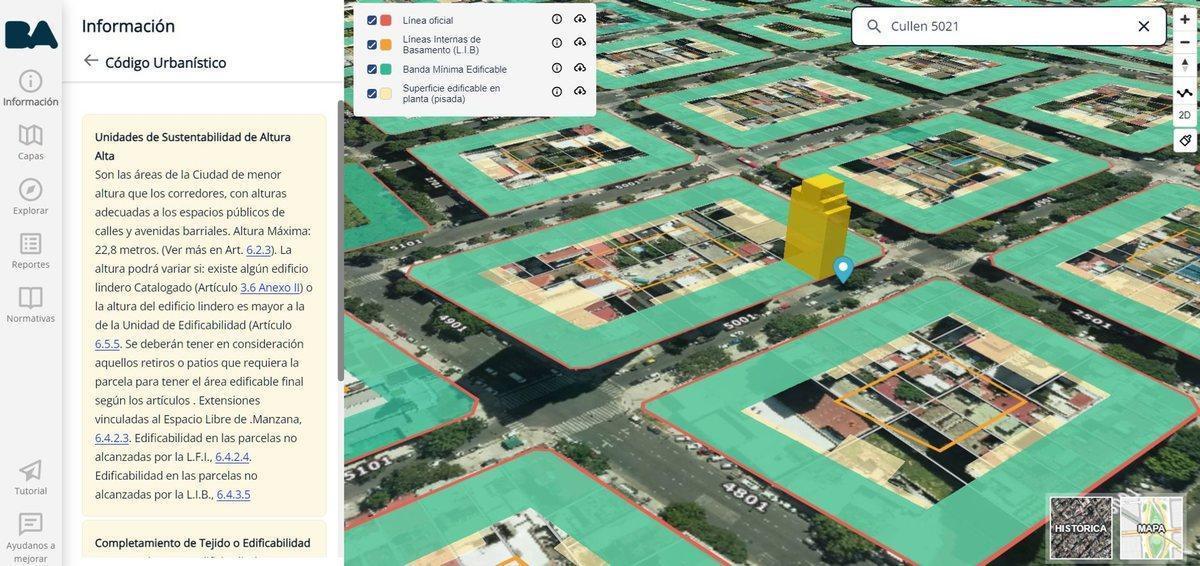
Task: Uncheck Banda Mínima Edificable checkbox
Action: [372, 69]
